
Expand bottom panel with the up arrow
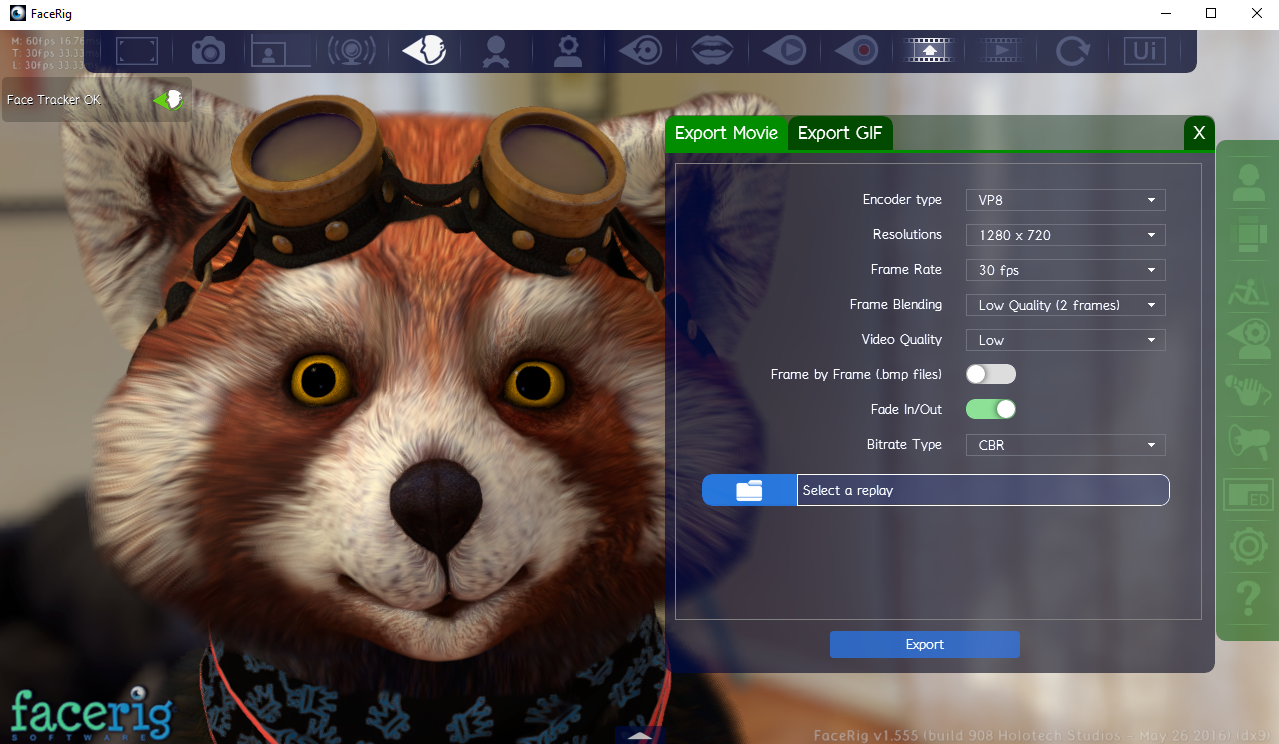(x=640, y=735)
